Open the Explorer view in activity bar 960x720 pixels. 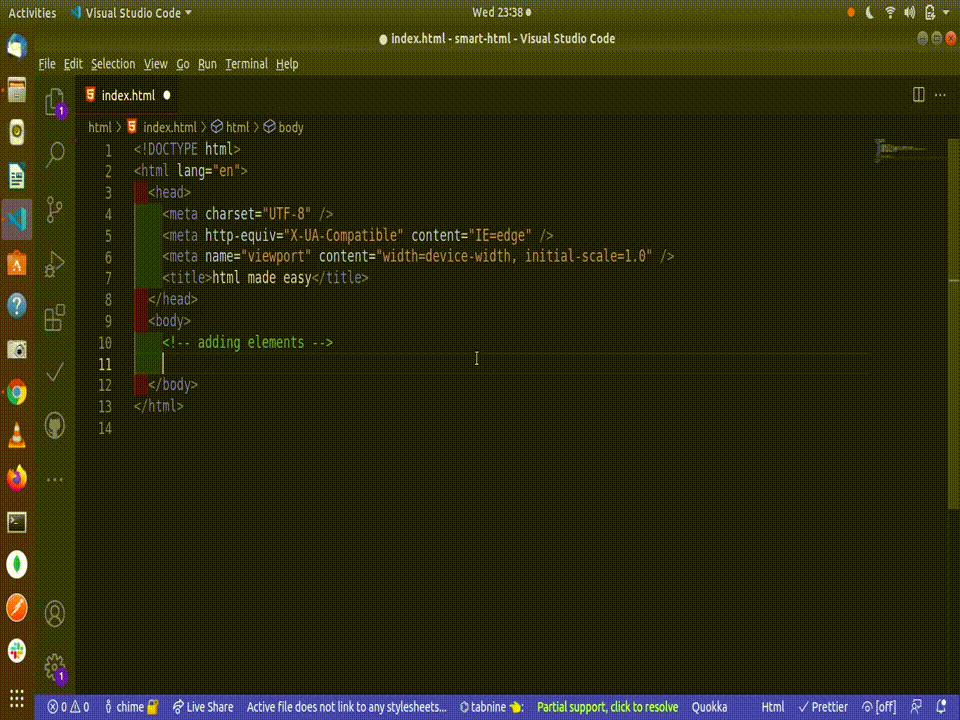click(x=54, y=101)
